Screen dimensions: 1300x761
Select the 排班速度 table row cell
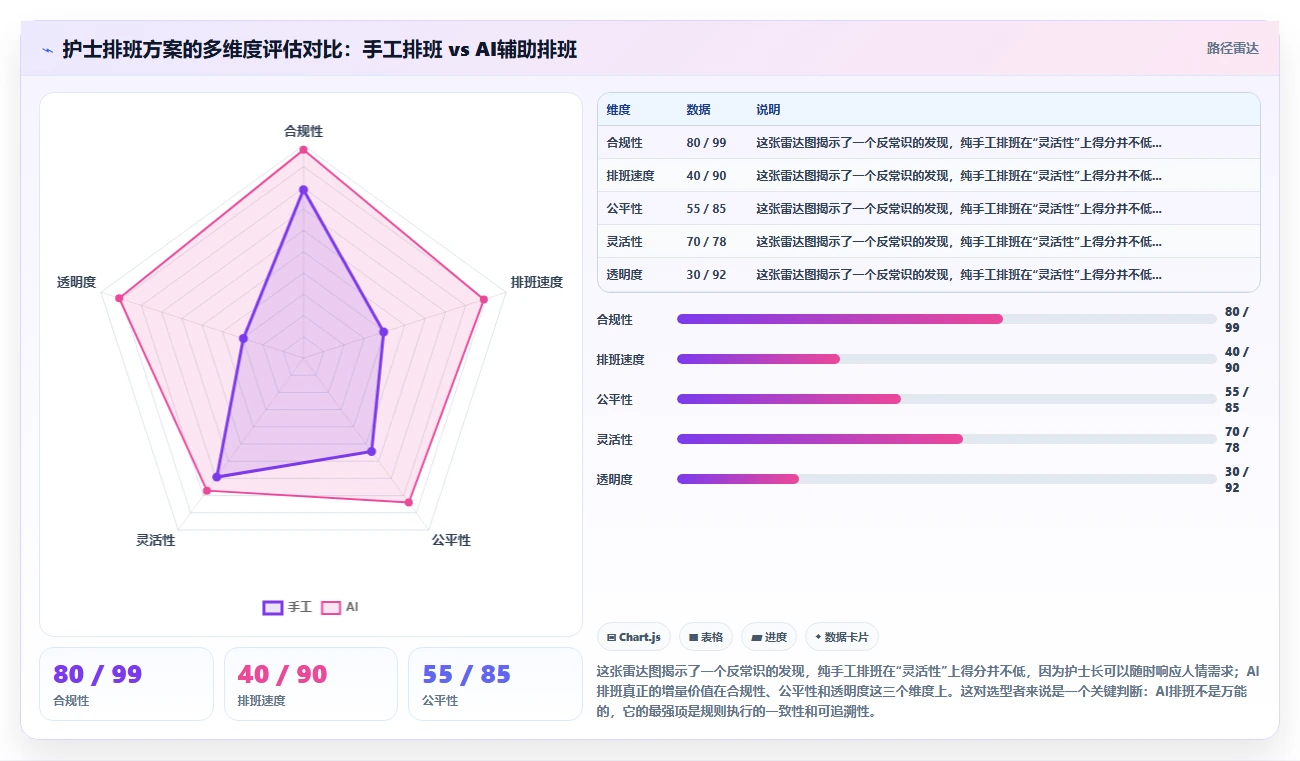click(x=630, y=176)
